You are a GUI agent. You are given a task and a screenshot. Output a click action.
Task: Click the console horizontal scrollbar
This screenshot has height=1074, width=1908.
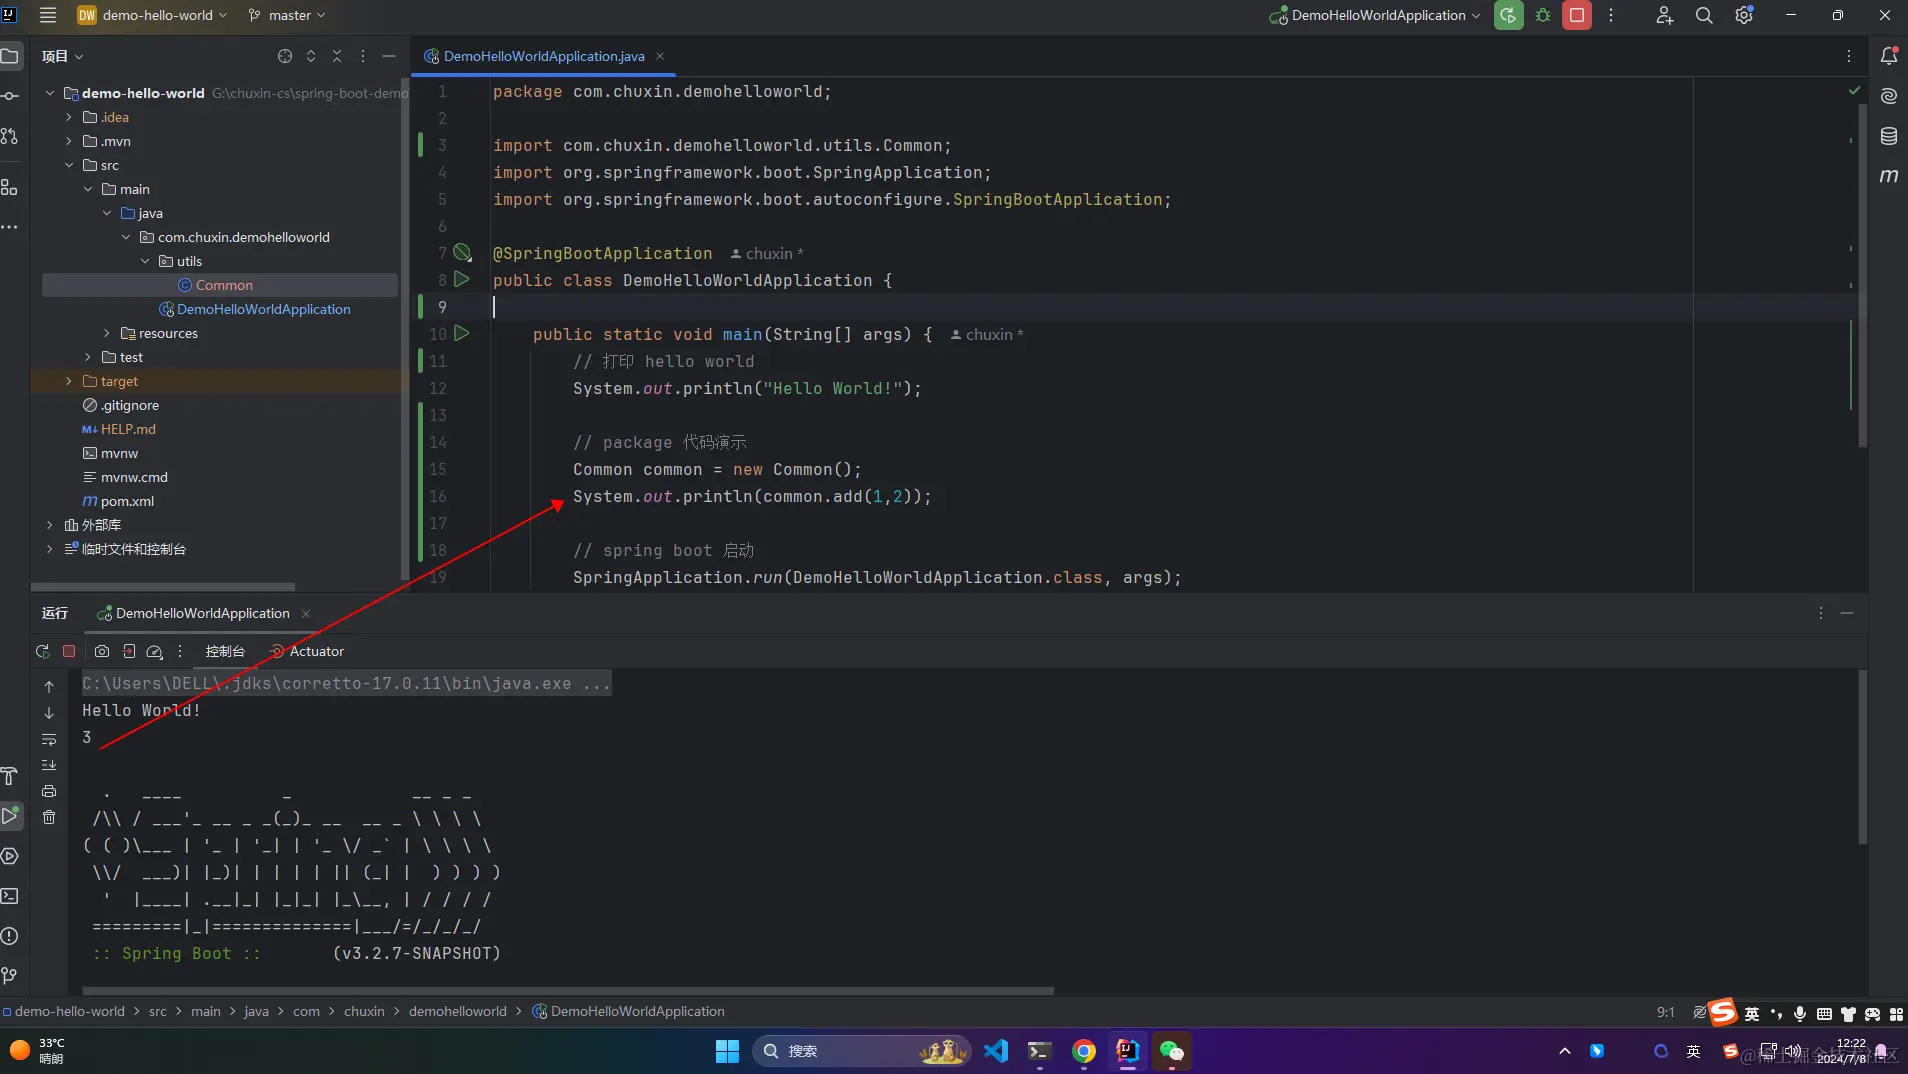(x=568, y=991)
